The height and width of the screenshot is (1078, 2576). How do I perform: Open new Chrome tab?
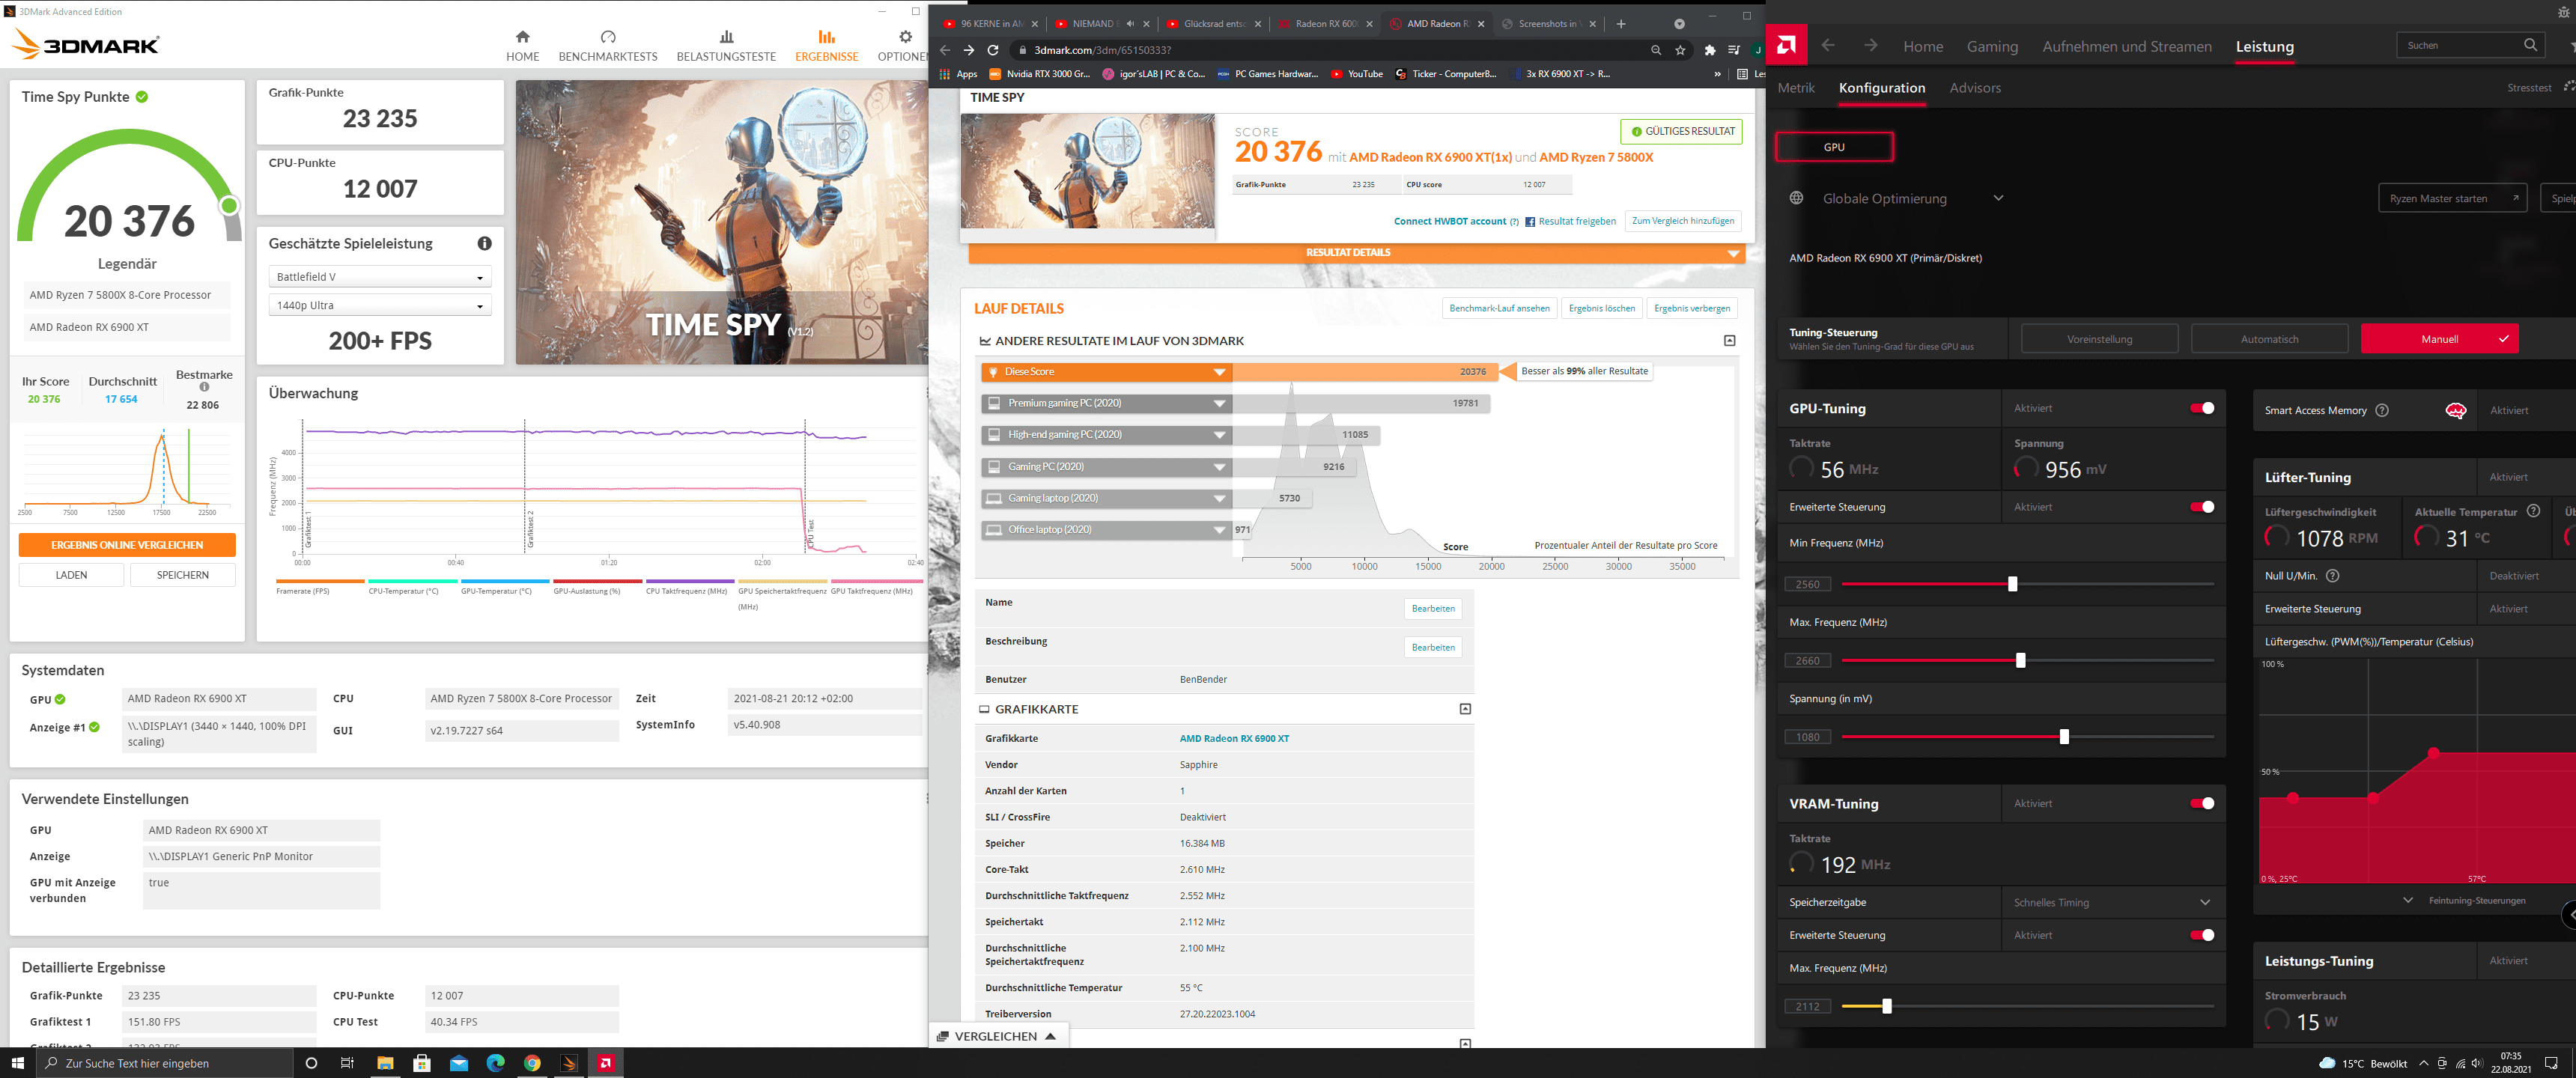pos(1620,24)
